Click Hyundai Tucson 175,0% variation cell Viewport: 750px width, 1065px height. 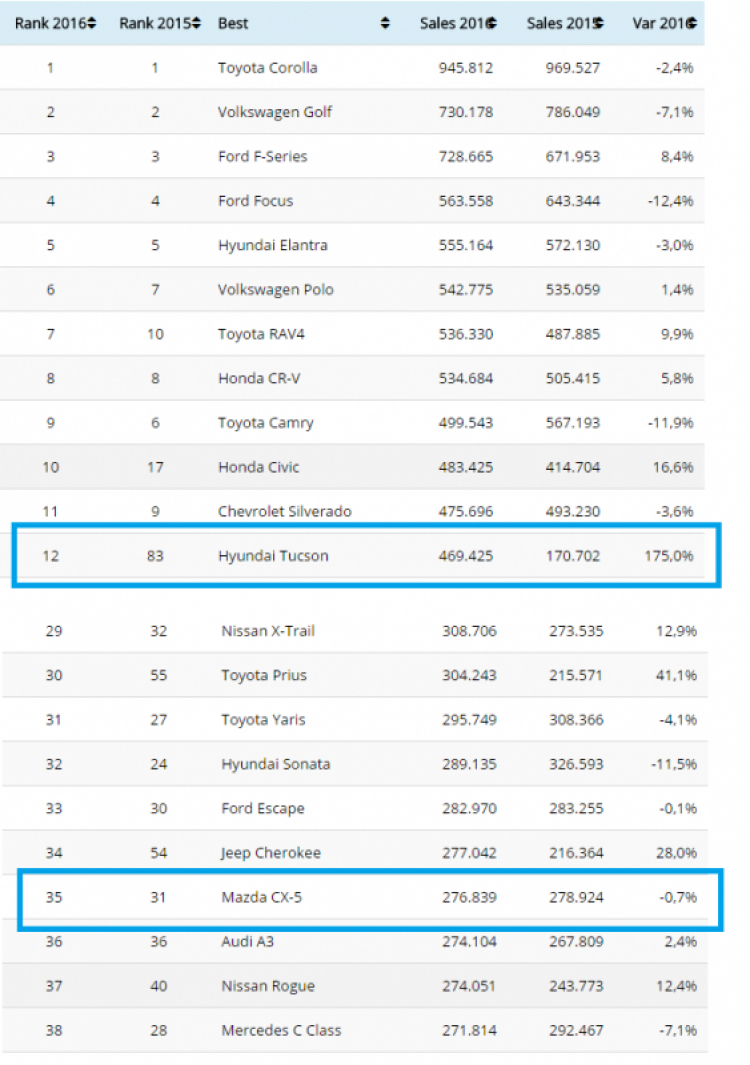[668, 556]
